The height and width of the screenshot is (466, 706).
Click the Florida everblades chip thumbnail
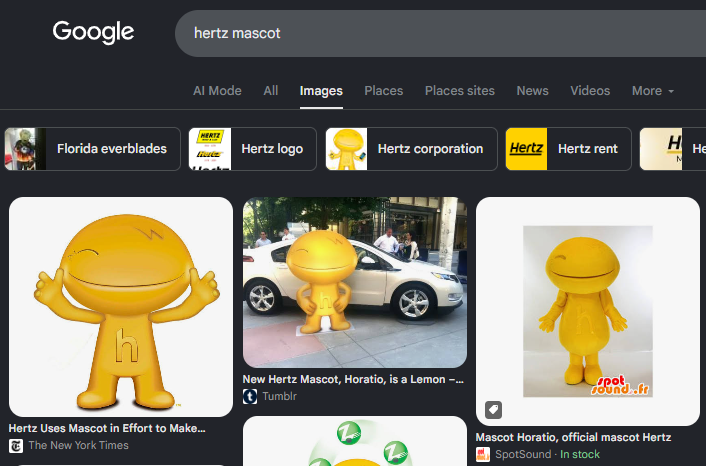click(x=25, y=149)
